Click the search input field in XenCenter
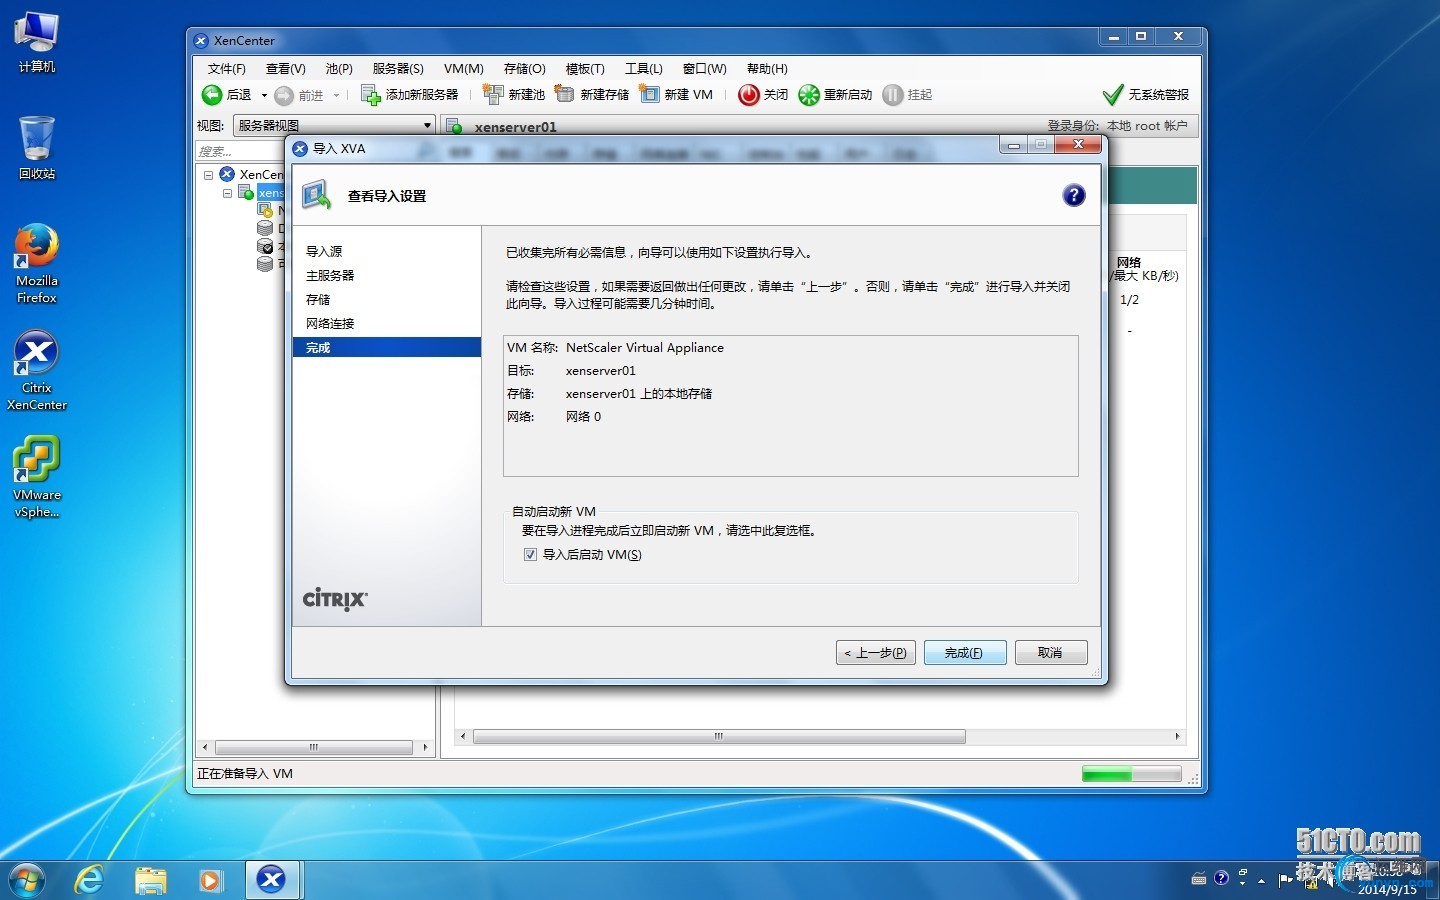 click(239, 151)
